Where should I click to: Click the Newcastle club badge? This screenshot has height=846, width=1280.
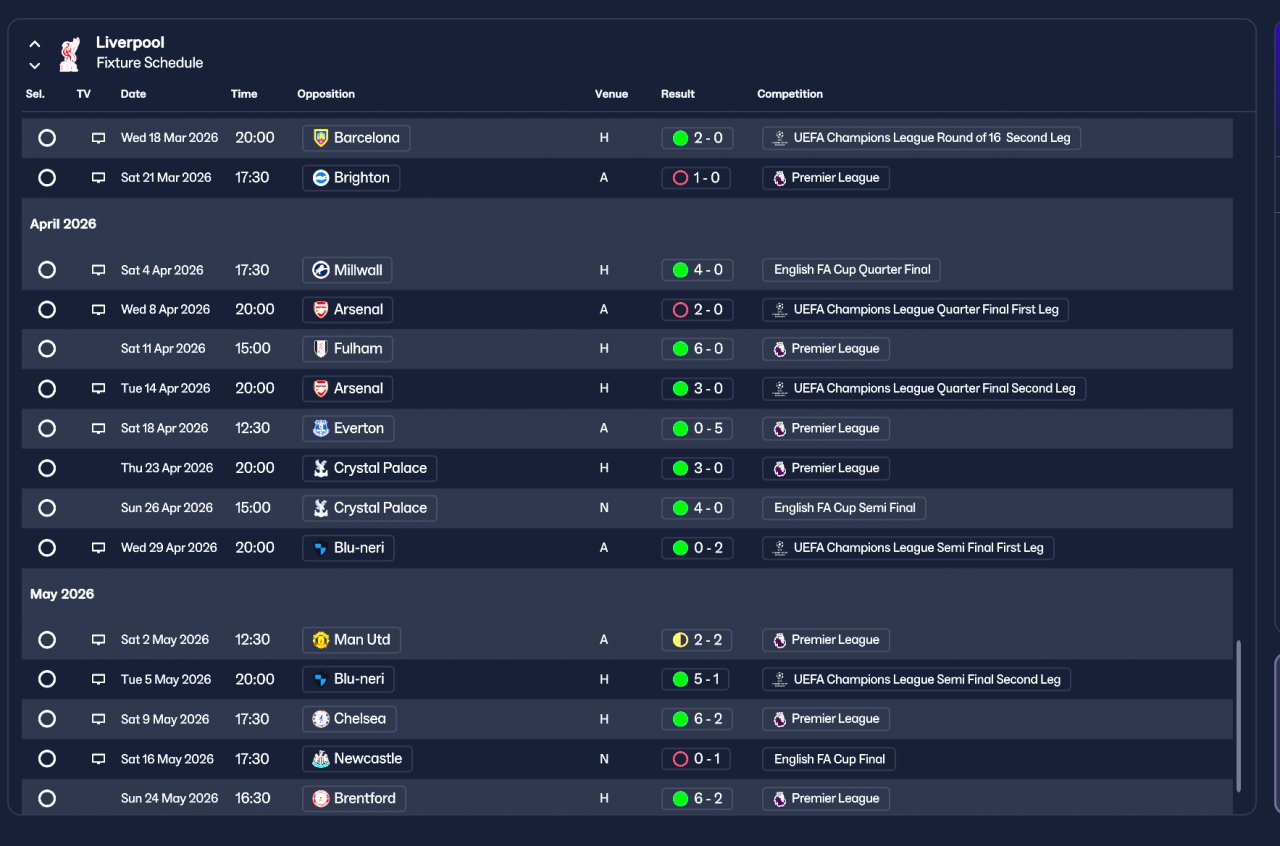[320, 759]
